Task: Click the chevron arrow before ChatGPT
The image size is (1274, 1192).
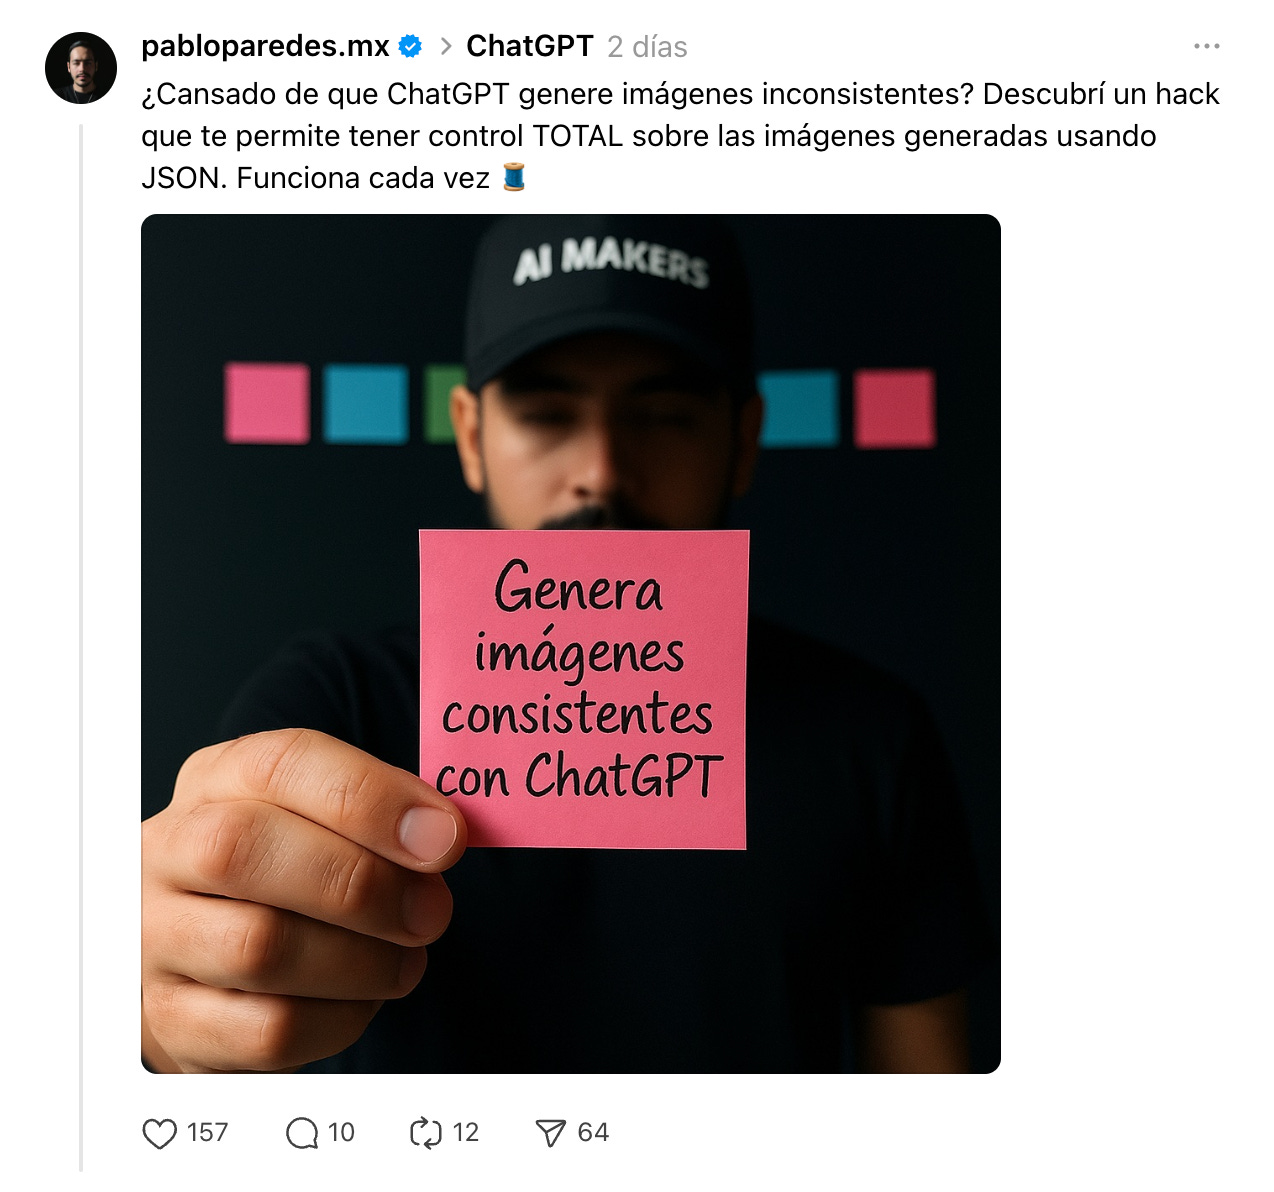Action: (446, 46)
